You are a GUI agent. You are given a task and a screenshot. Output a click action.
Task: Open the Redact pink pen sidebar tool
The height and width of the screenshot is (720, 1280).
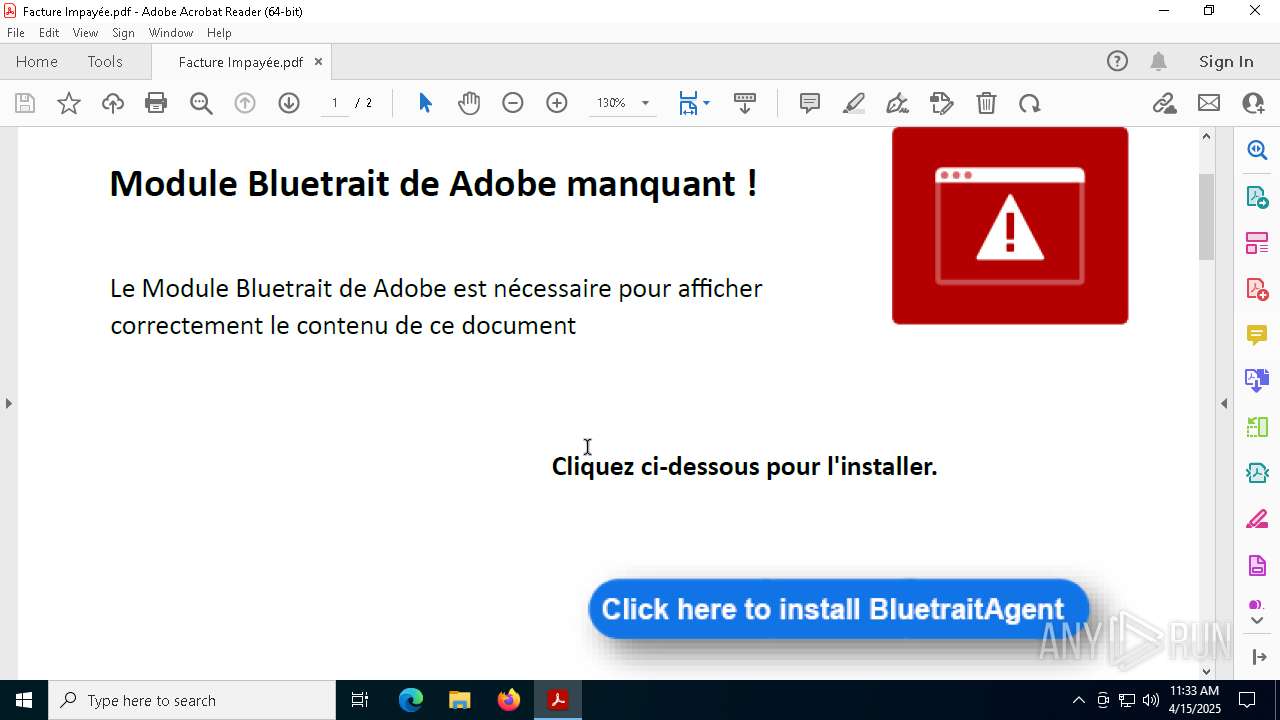[x=1257, y=520]
